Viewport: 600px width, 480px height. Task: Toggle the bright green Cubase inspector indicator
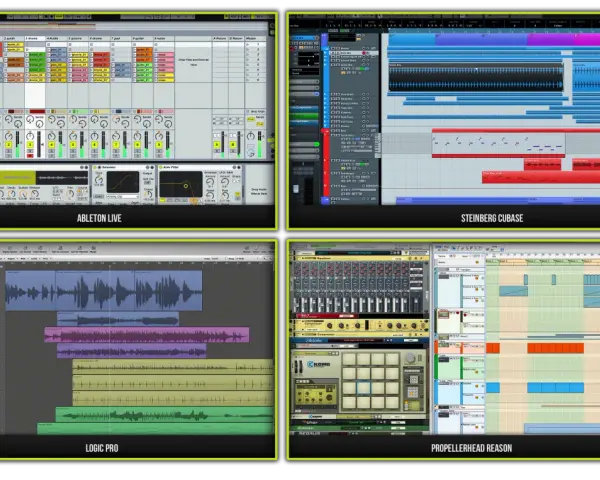point(316,144)
